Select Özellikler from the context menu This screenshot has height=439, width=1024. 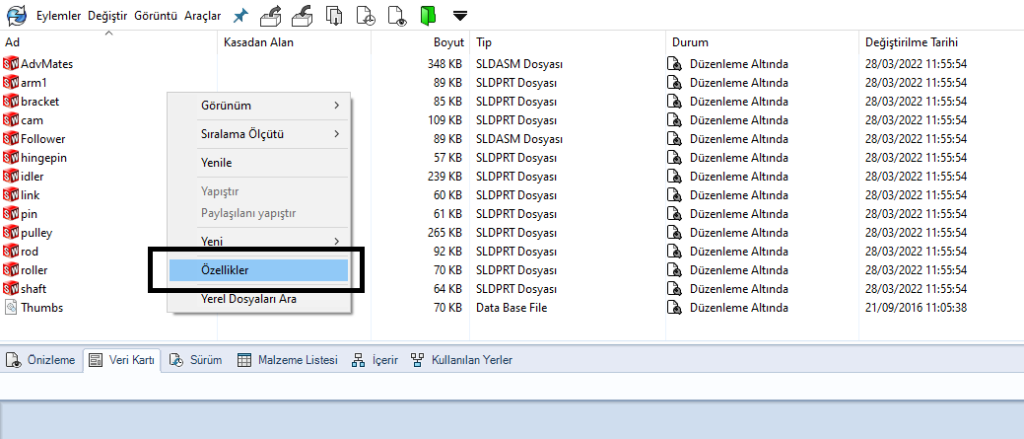point(259,270)
